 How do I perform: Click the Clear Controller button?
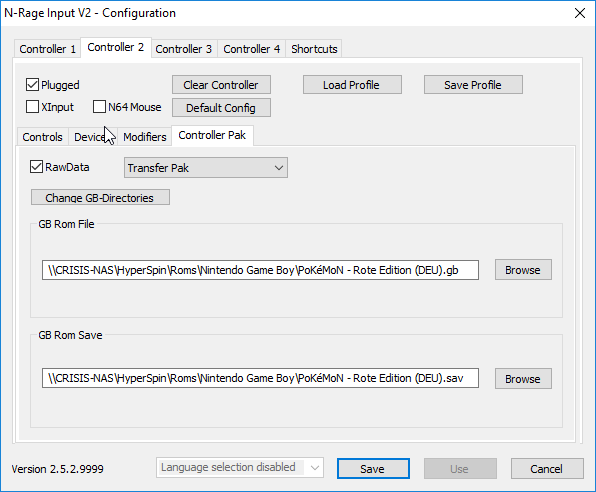coord(221,85)
